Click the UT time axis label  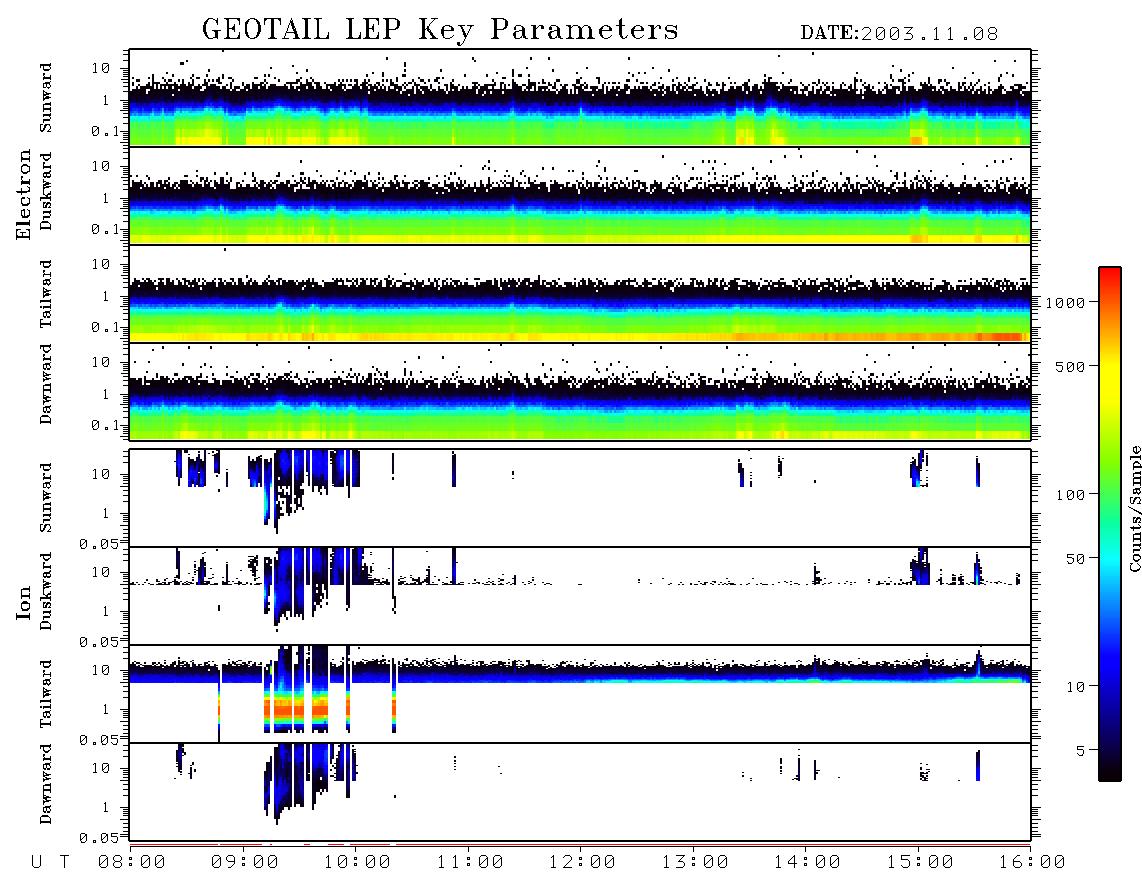[x=51, y=863]
